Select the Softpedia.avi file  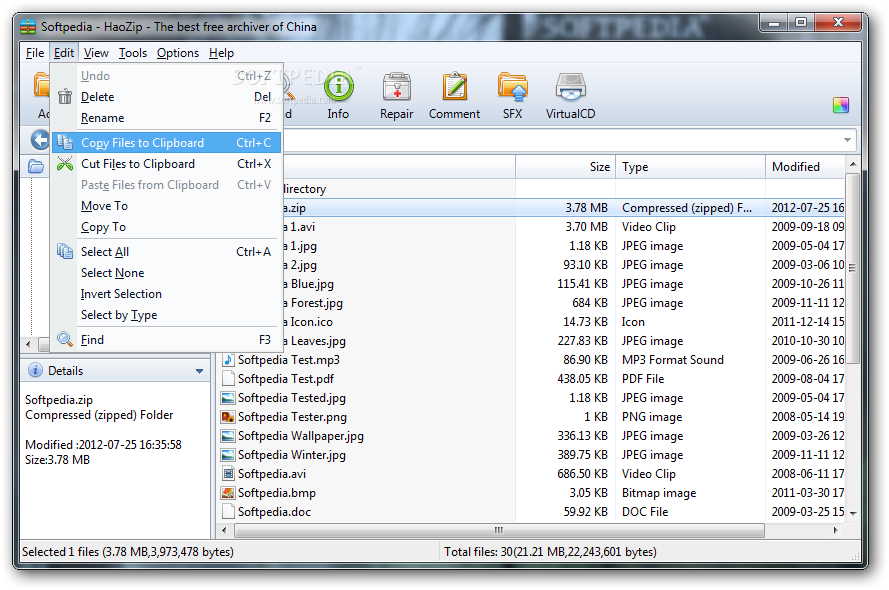533,474
